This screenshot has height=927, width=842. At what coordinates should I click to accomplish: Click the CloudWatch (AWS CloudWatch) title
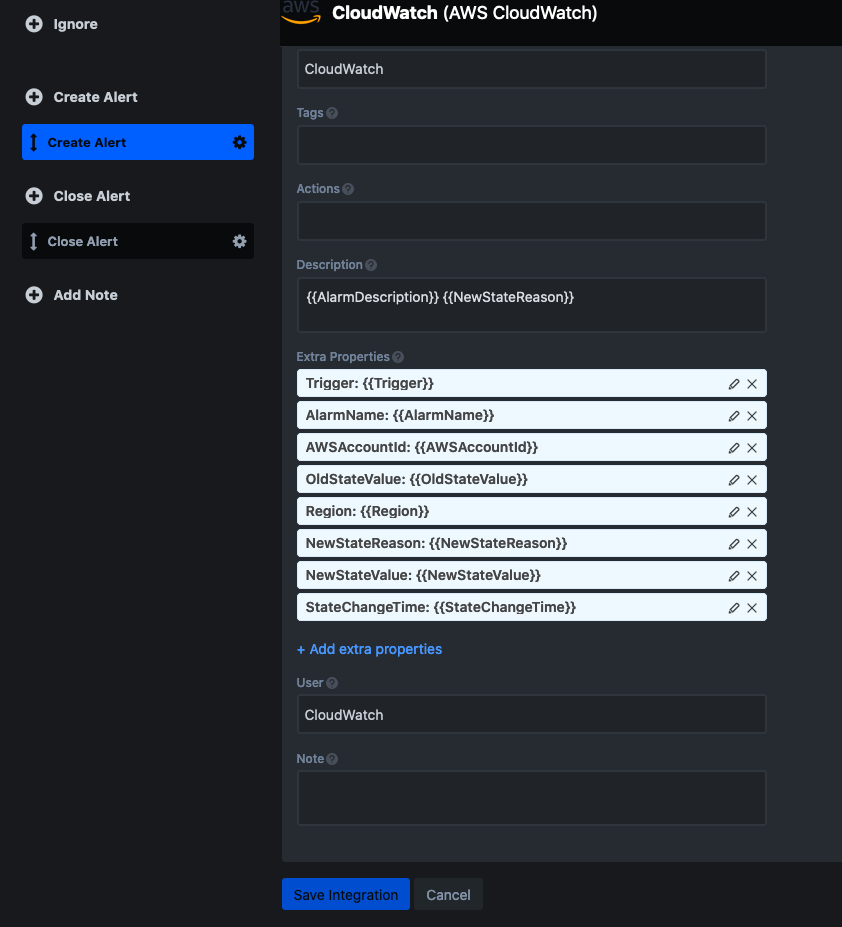click(465, 13)
